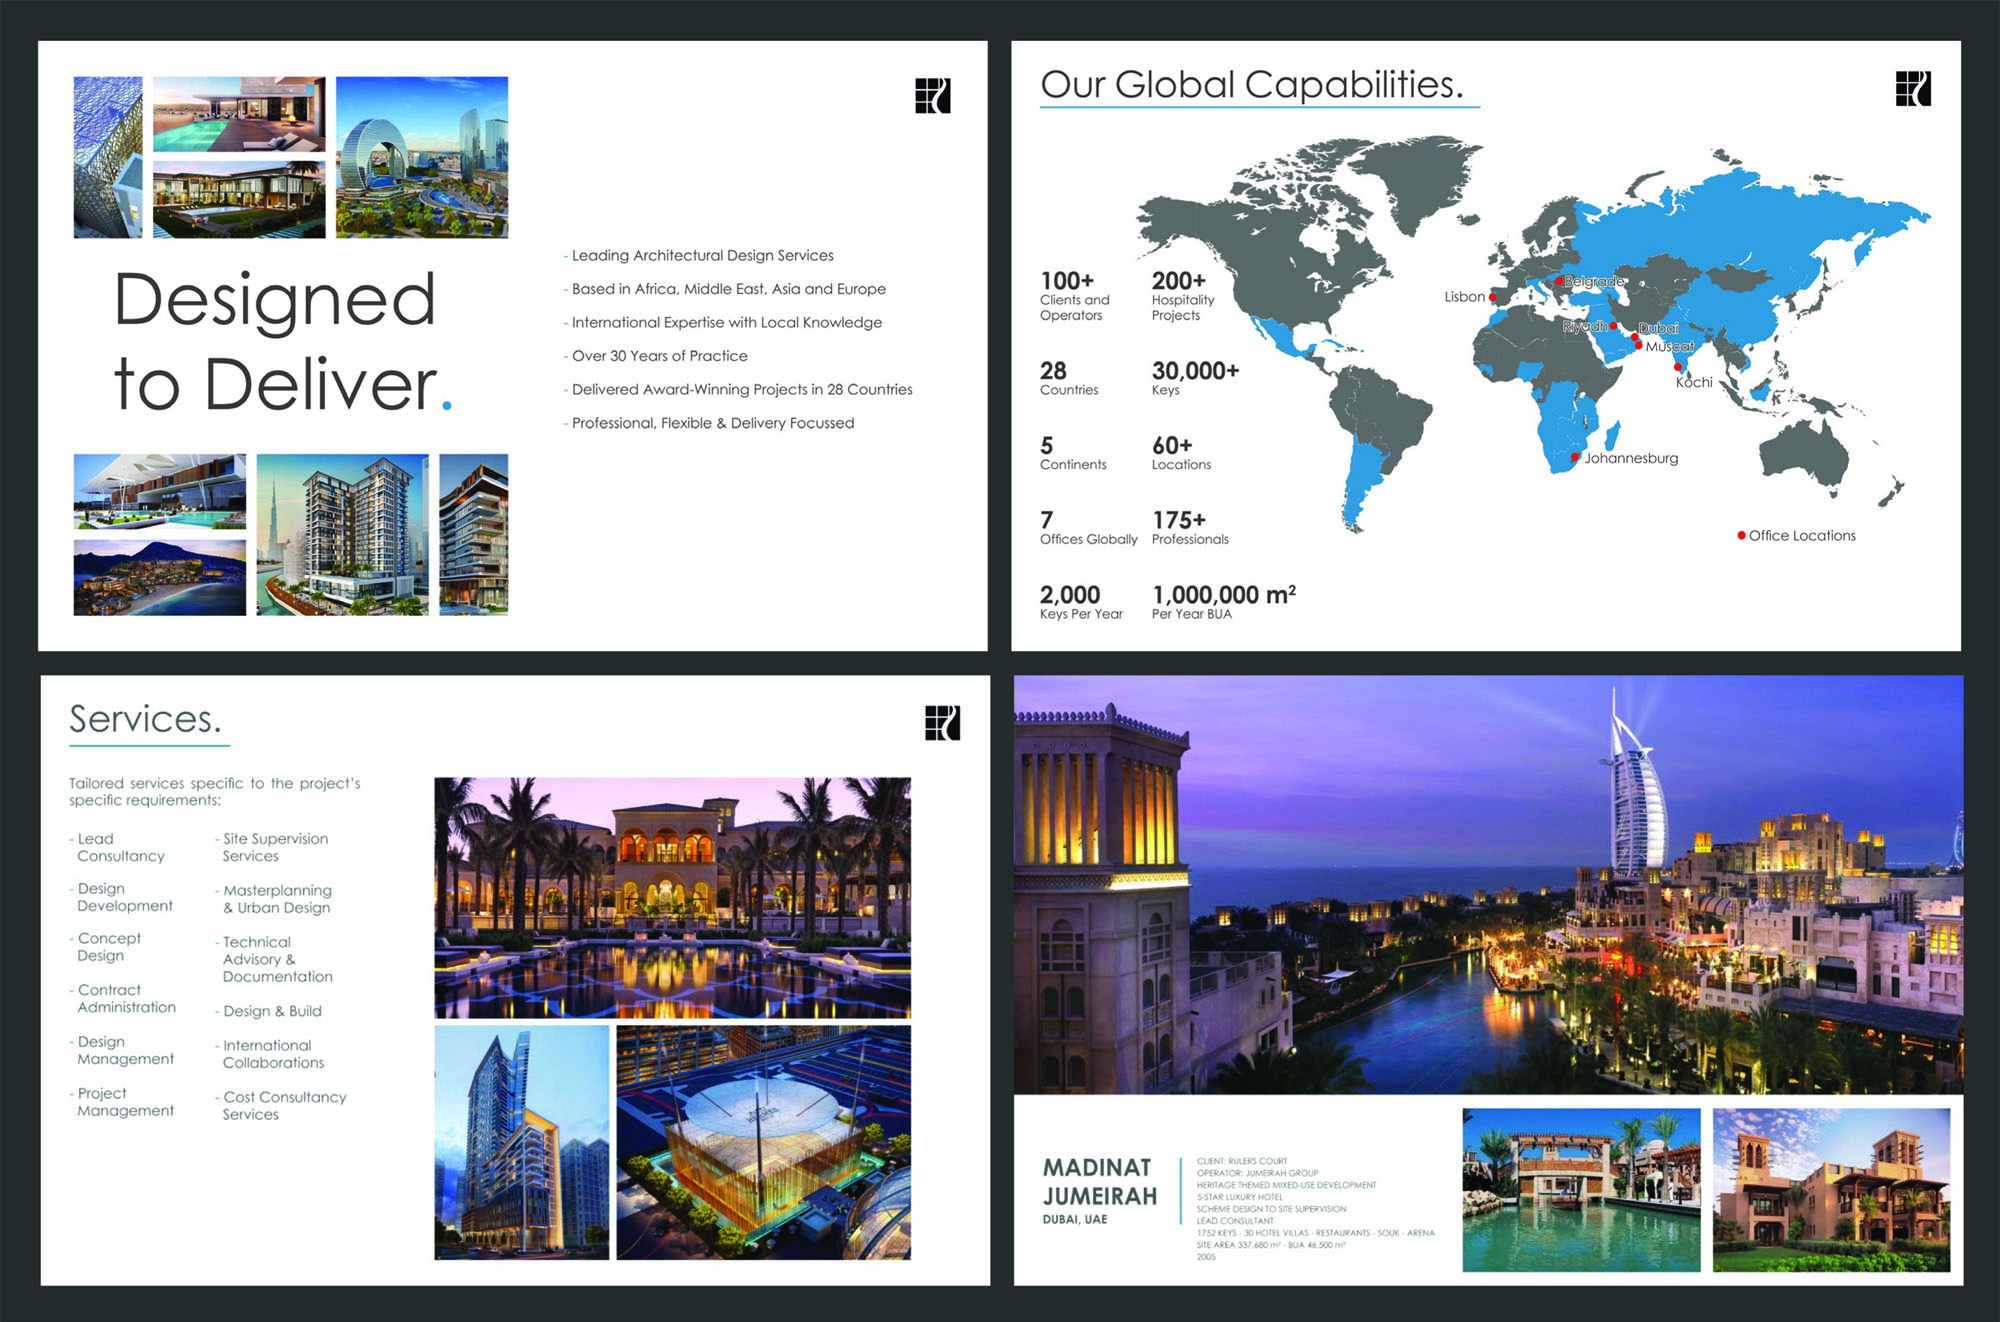The image size is (2000, 1322).
Task: Click the Services heading text
Action: click(145, 719)
